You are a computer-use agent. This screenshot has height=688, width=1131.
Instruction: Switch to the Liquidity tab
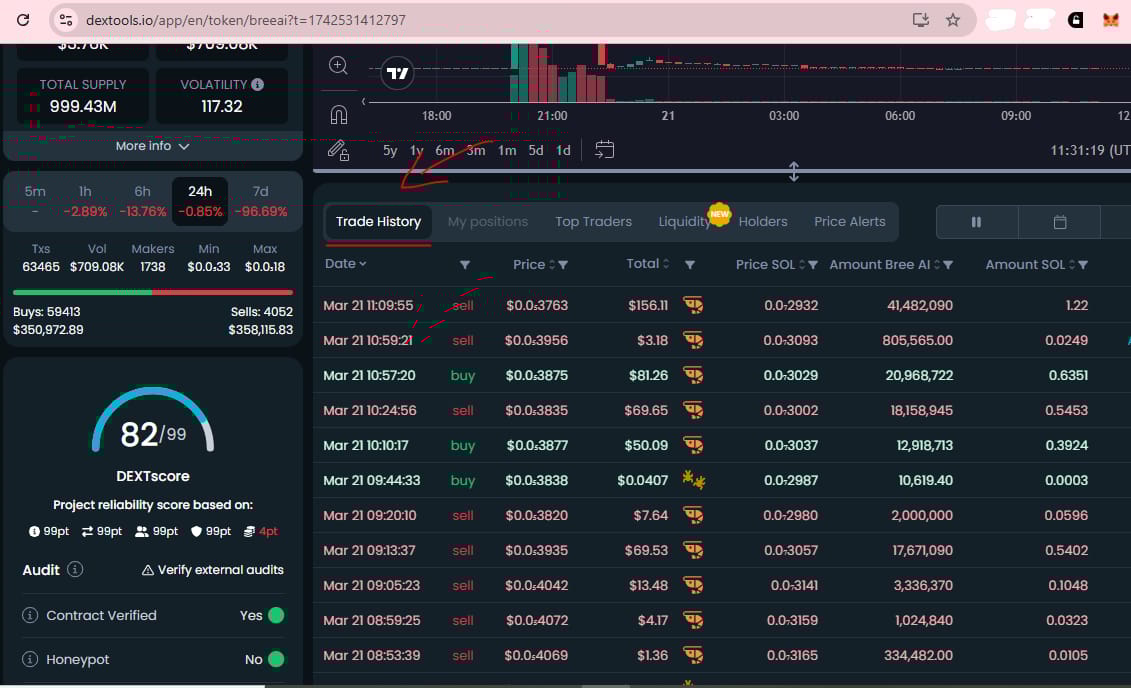click(x=684, y=221)
